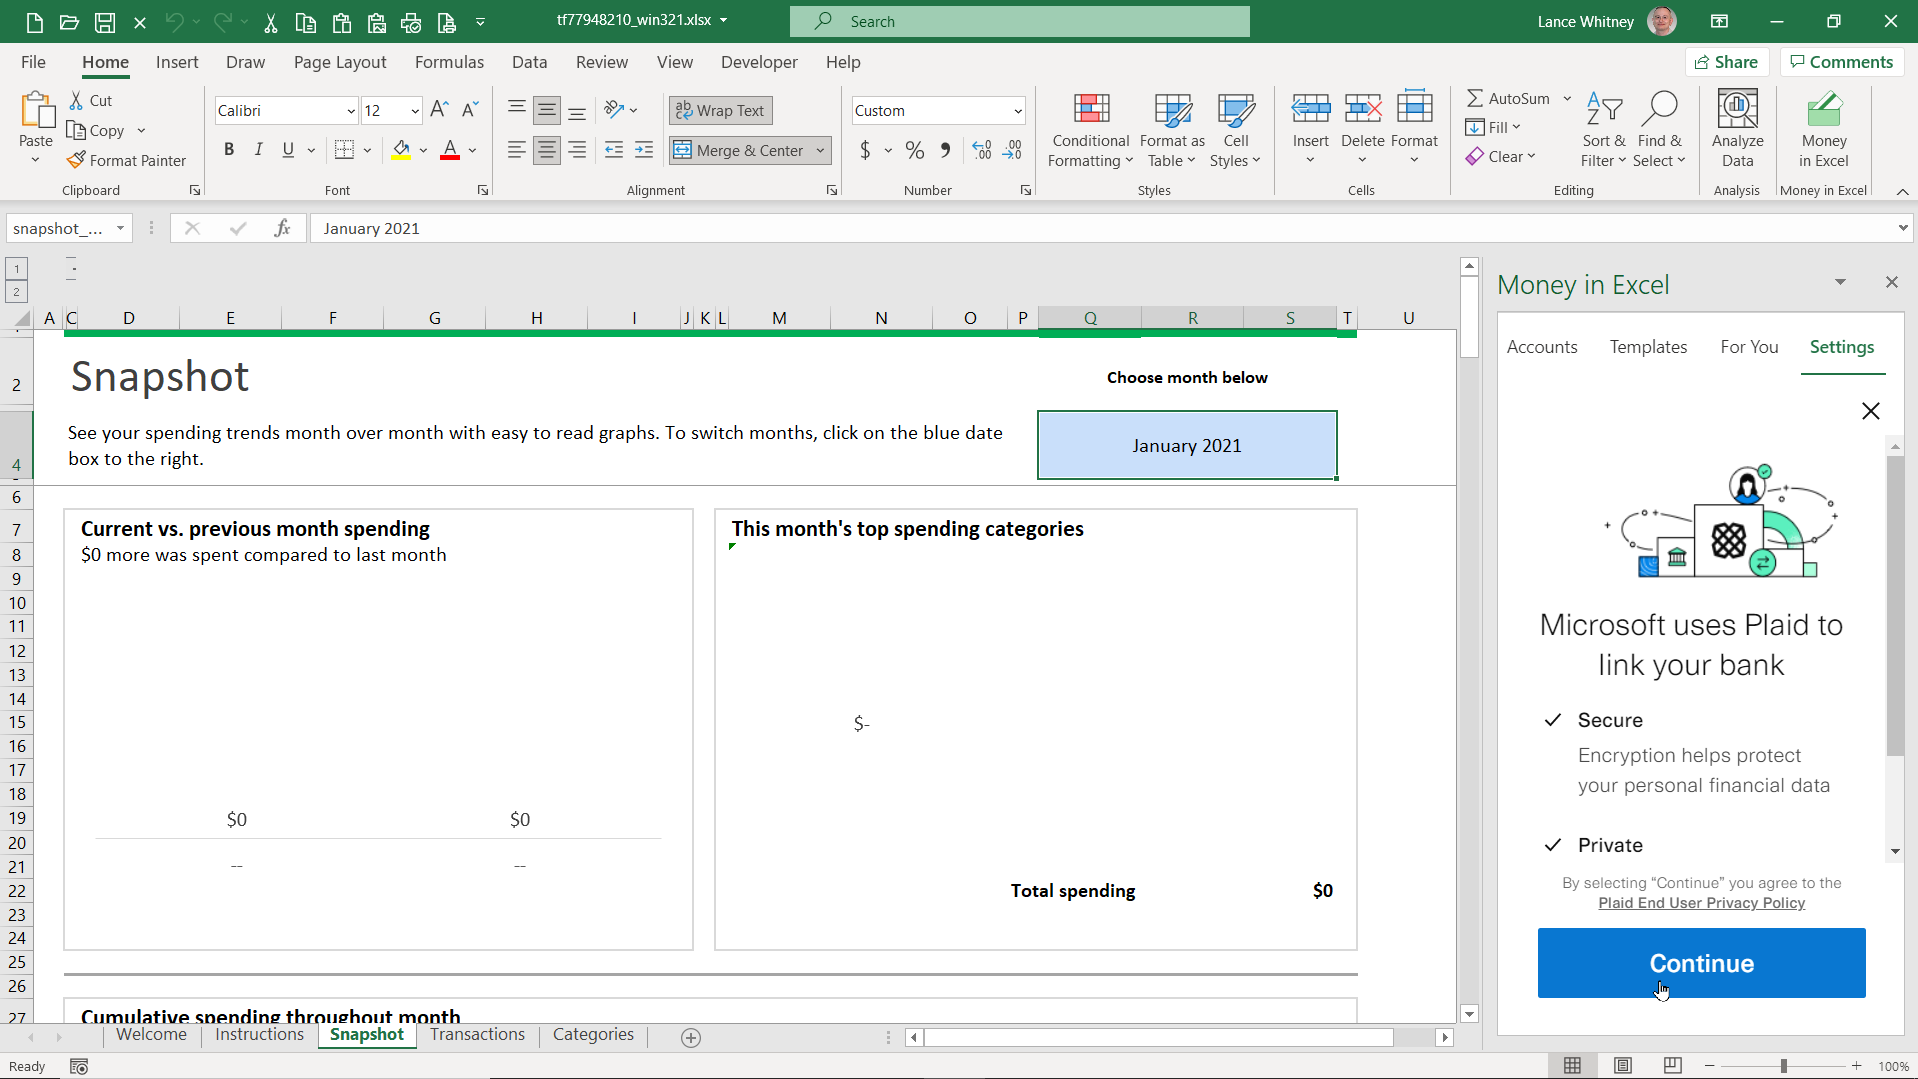Increase font size with the A-up icon
Viewport: 1918px width, 1079px height.
click(439, 110)
